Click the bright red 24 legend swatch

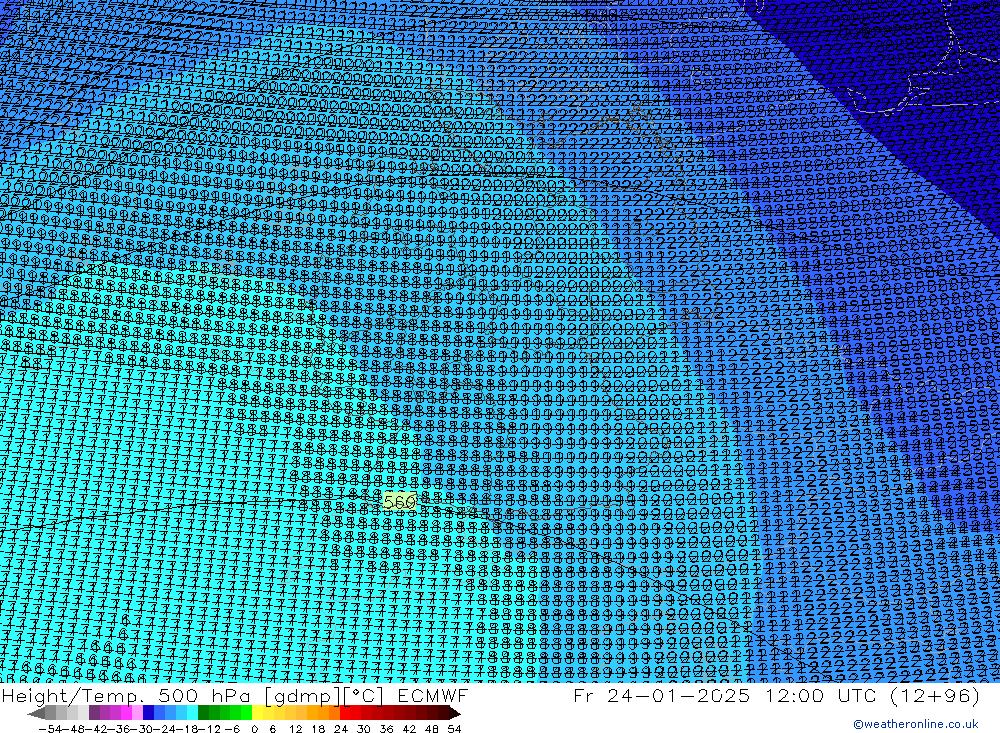(345, 713)
